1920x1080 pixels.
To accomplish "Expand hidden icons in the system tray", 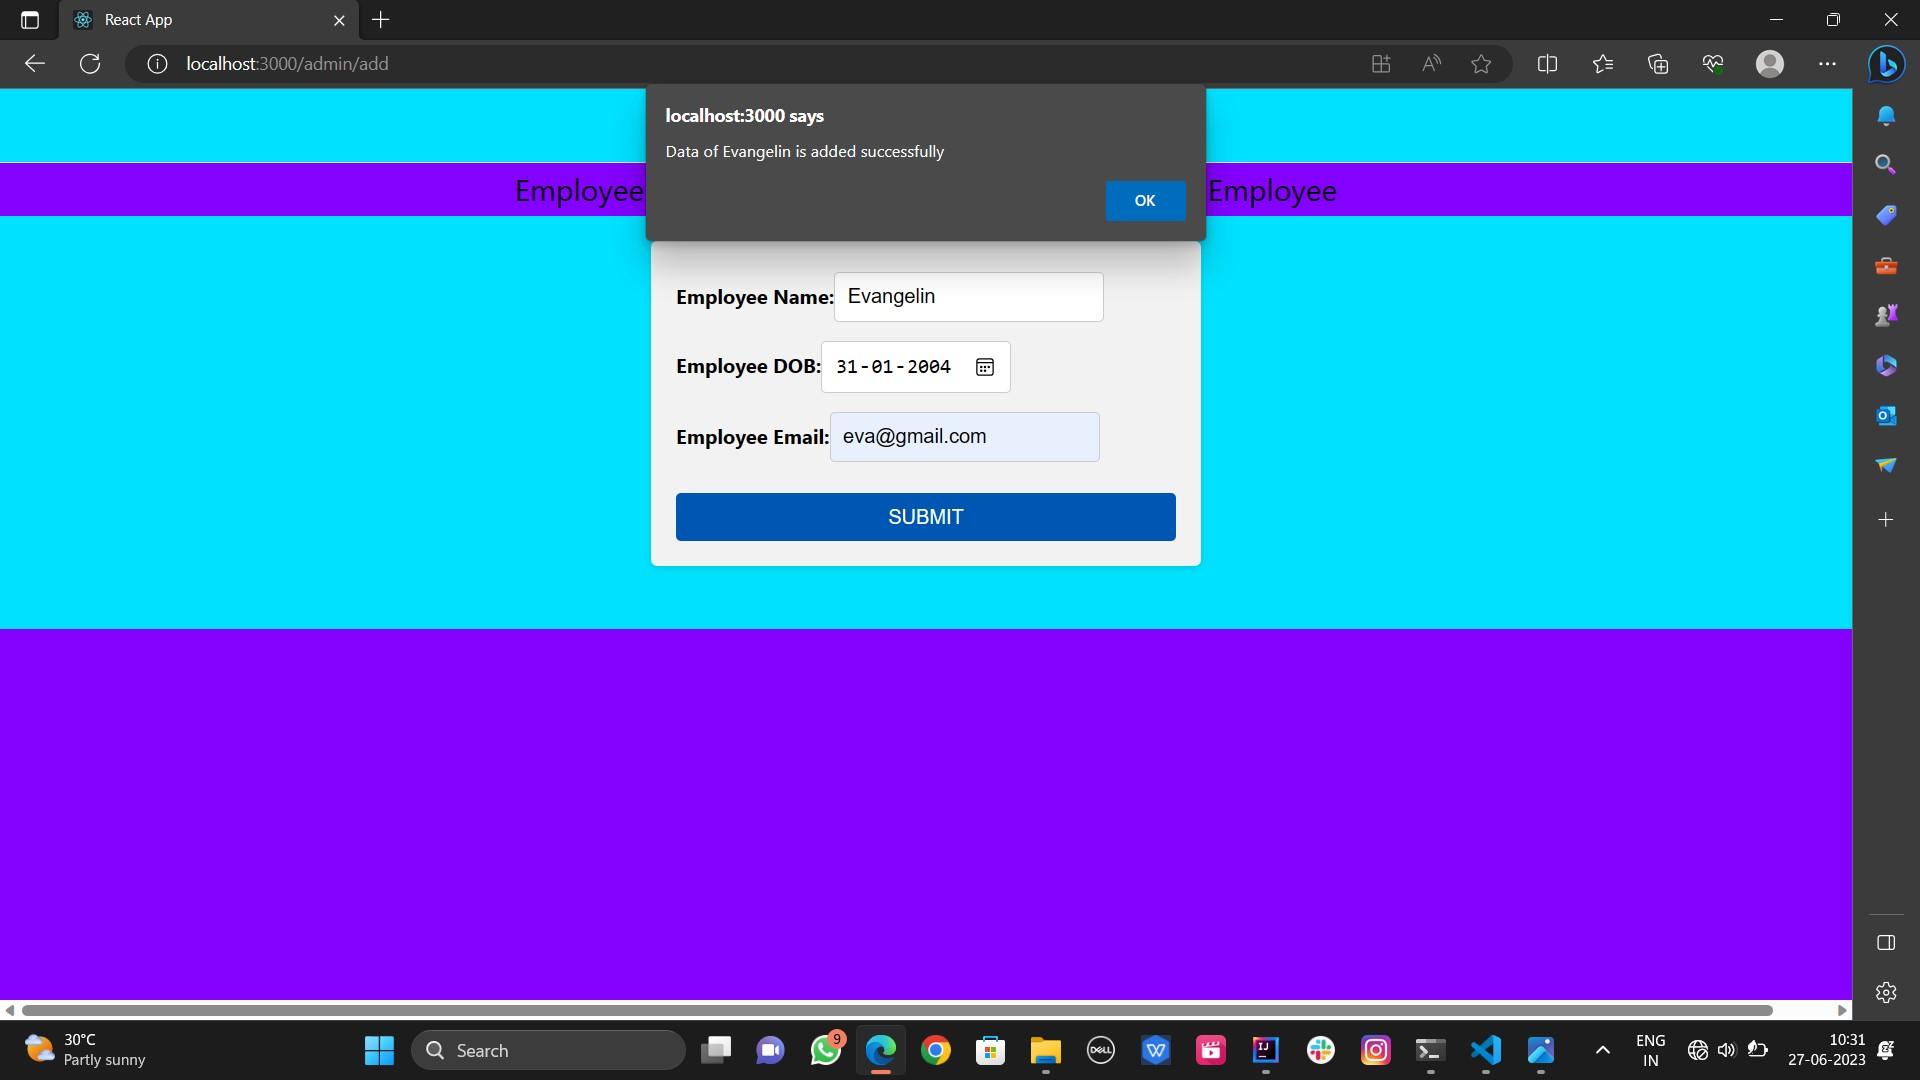I will 1601,1050.
